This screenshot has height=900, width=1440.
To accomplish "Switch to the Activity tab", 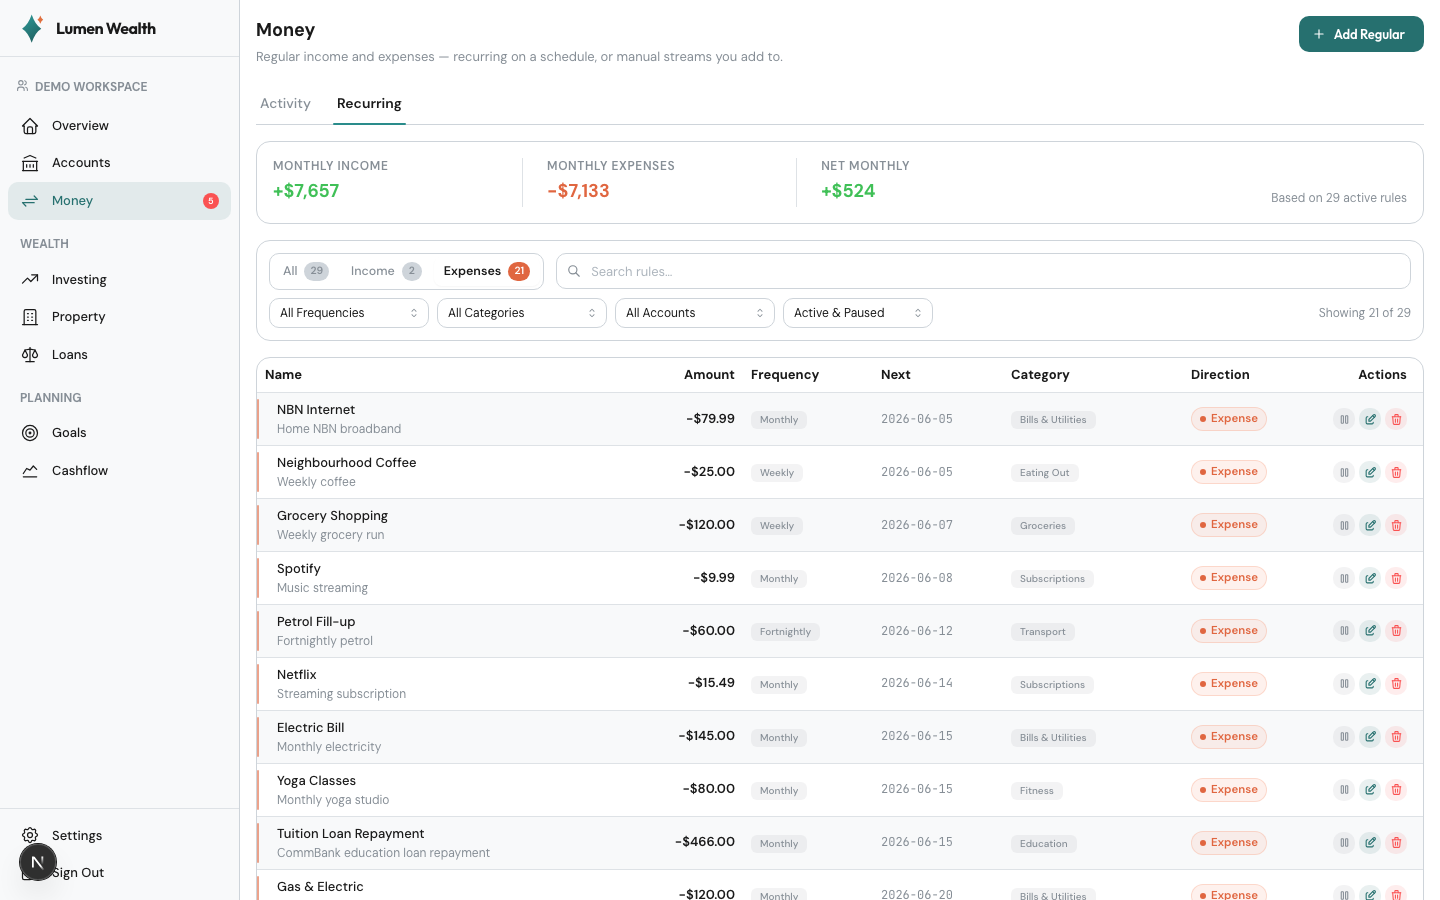I will 285,103.
